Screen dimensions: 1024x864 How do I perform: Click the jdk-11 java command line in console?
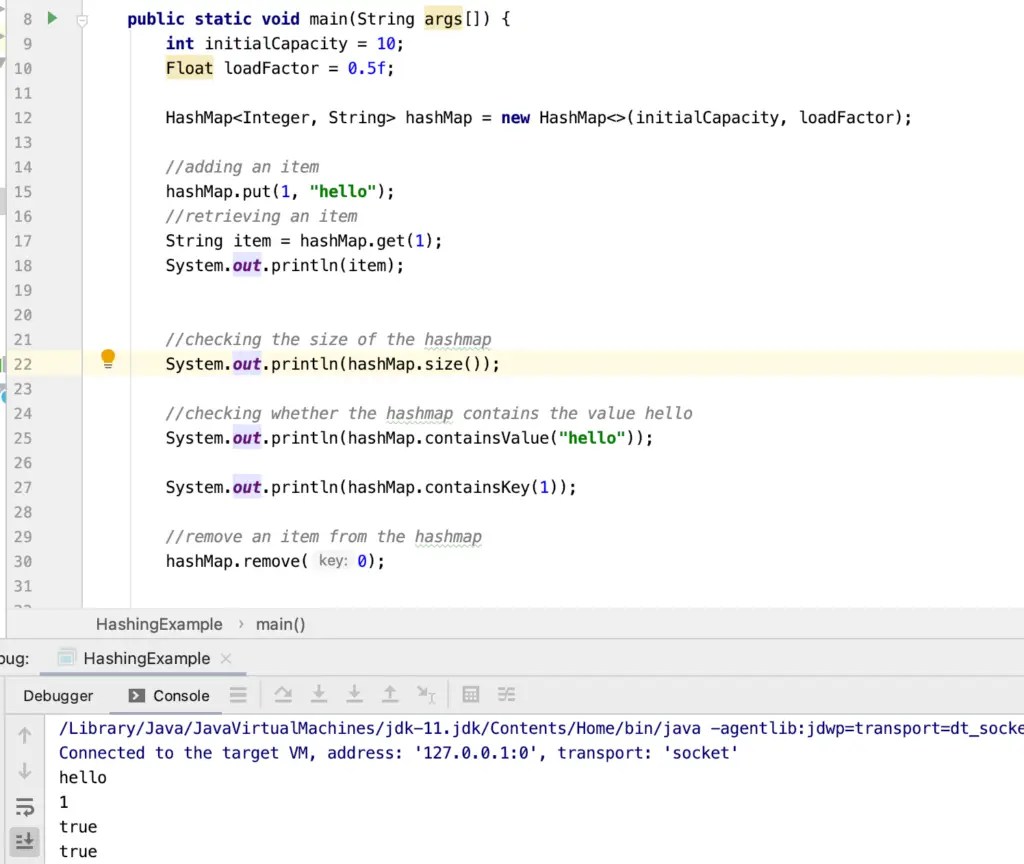pos(541,728)
